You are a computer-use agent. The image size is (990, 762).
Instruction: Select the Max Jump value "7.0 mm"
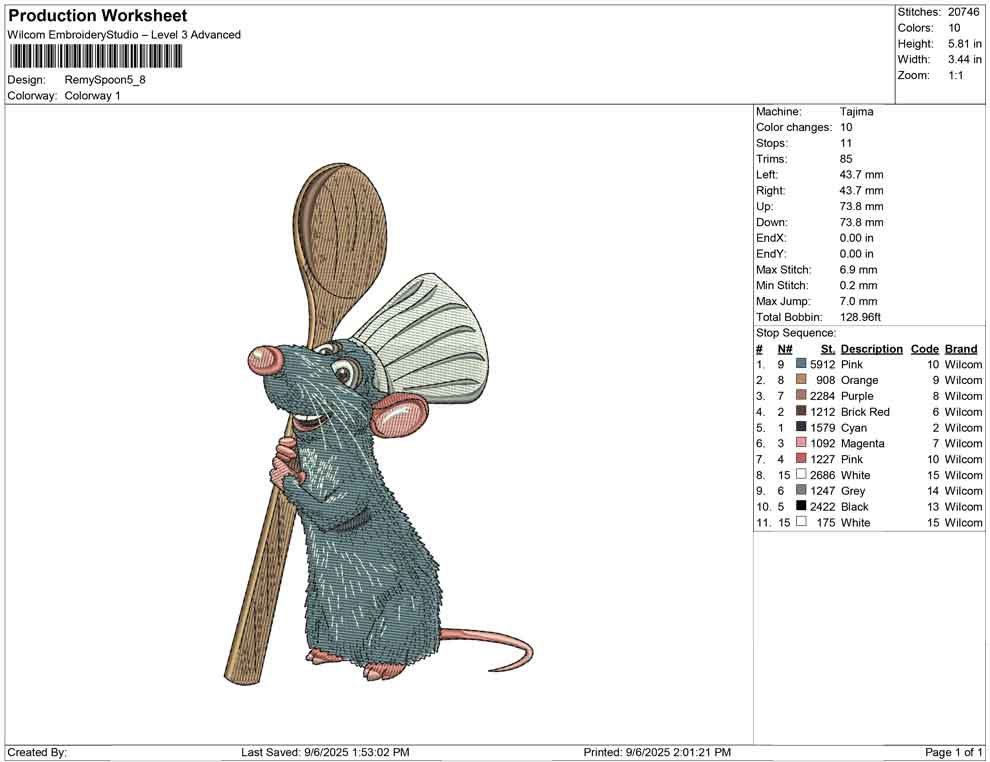point(859,301)
